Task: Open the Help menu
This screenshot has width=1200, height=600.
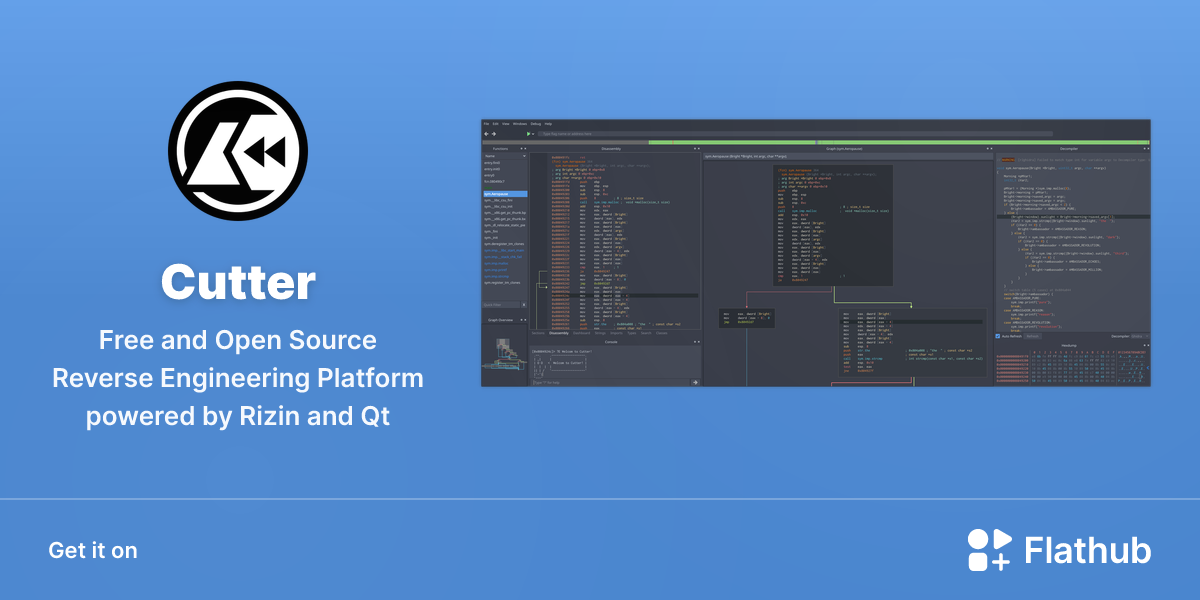Action: 548,123
